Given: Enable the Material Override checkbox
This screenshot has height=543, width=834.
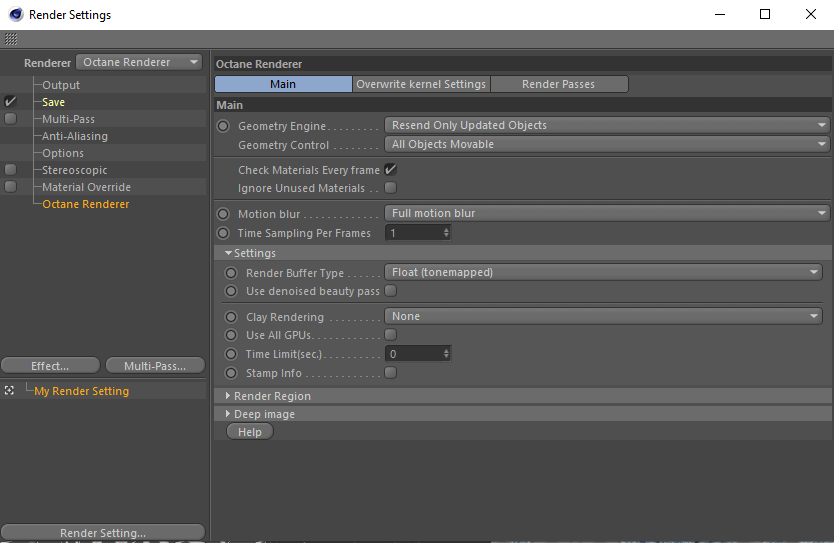Looking at the screenshot, I should [10, 187].
